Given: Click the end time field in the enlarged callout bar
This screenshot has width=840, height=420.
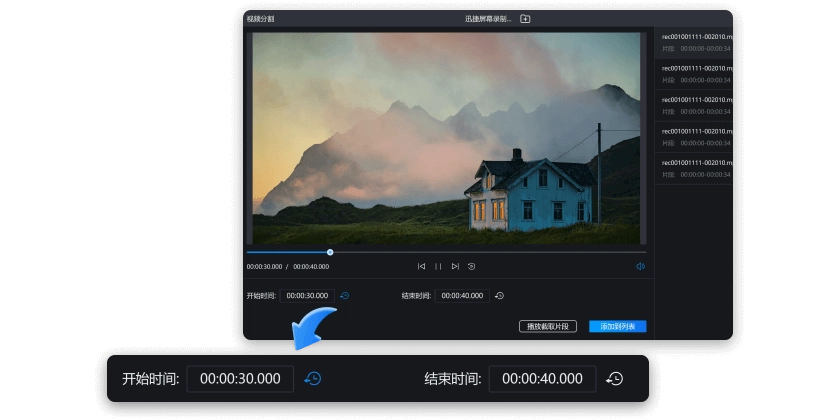Looking at the screenshot, I should 542,379.
